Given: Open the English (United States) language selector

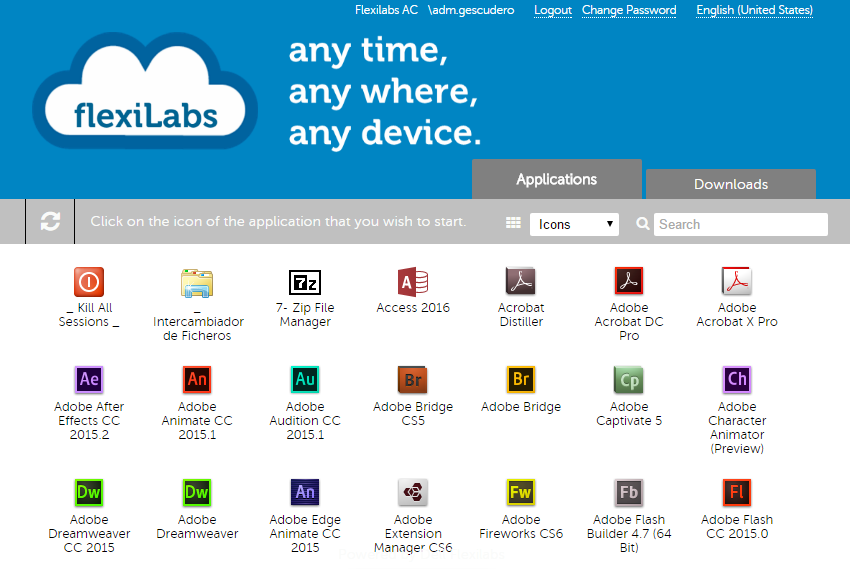Looking at the screenshot, I should pos(754,10).
